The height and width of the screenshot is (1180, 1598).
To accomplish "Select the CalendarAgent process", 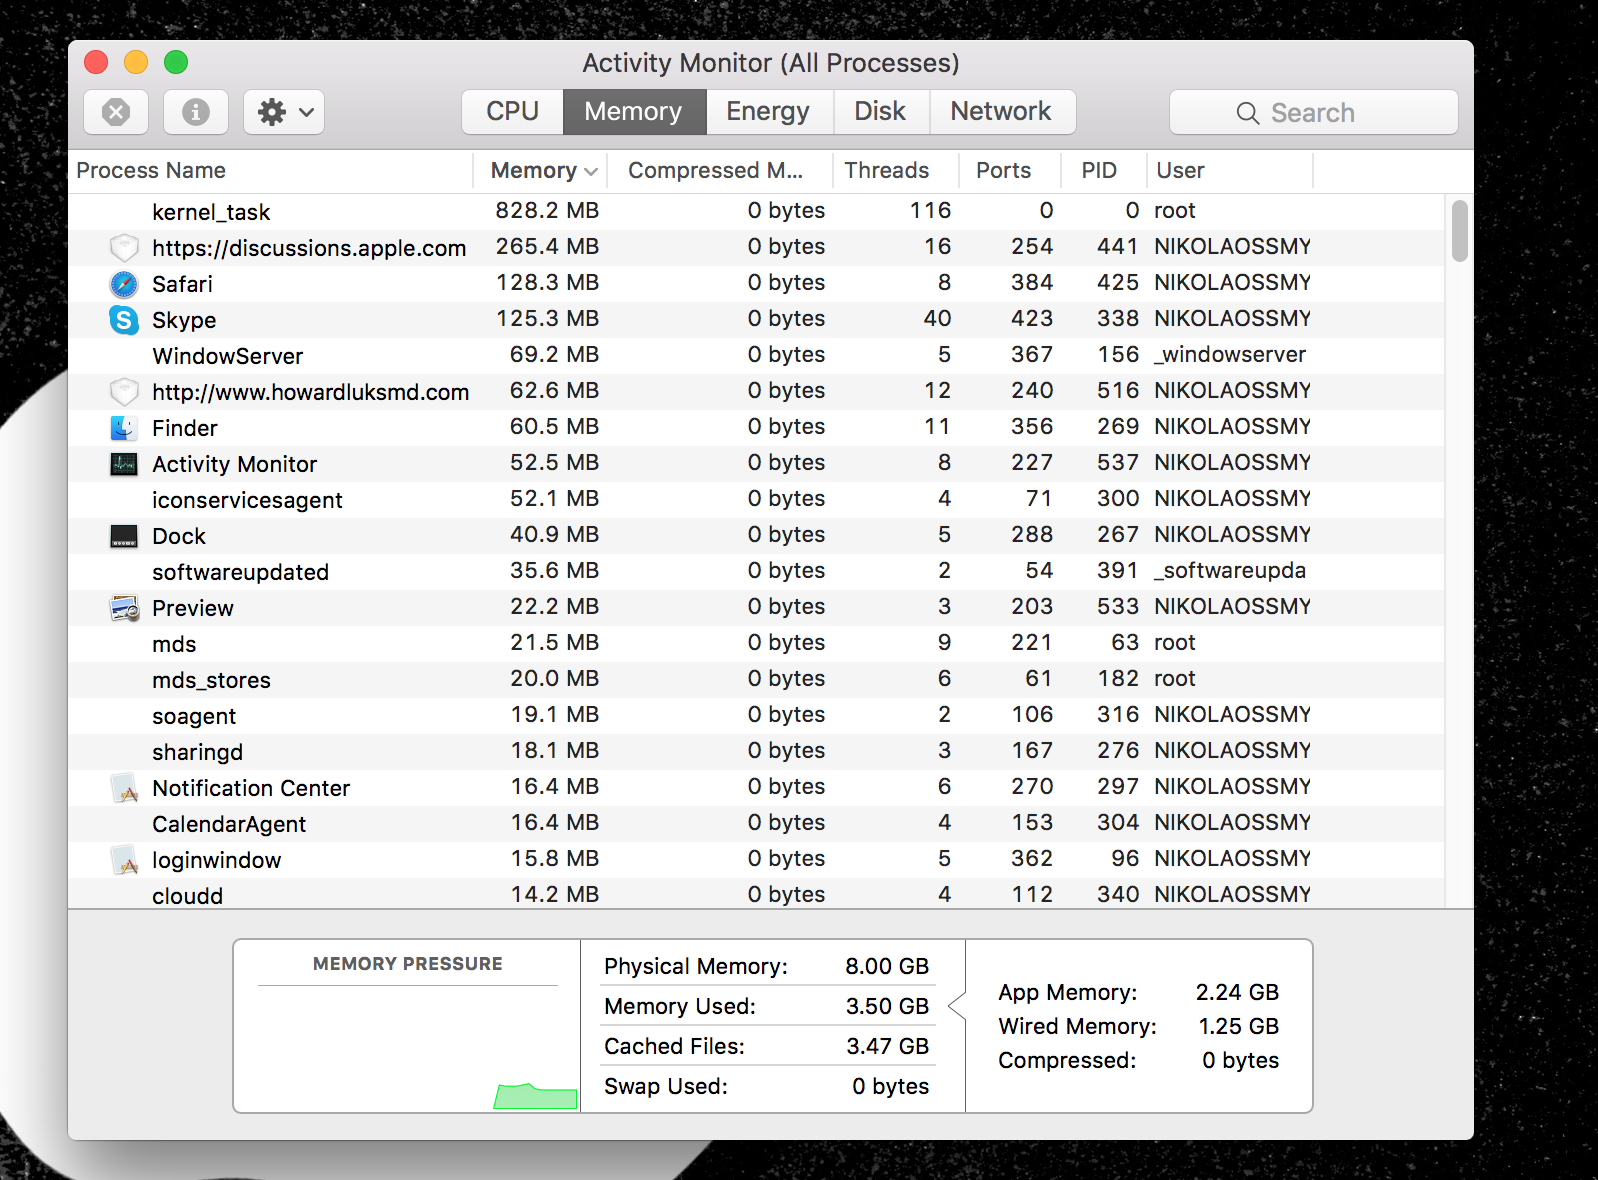I will click(756, 824).
